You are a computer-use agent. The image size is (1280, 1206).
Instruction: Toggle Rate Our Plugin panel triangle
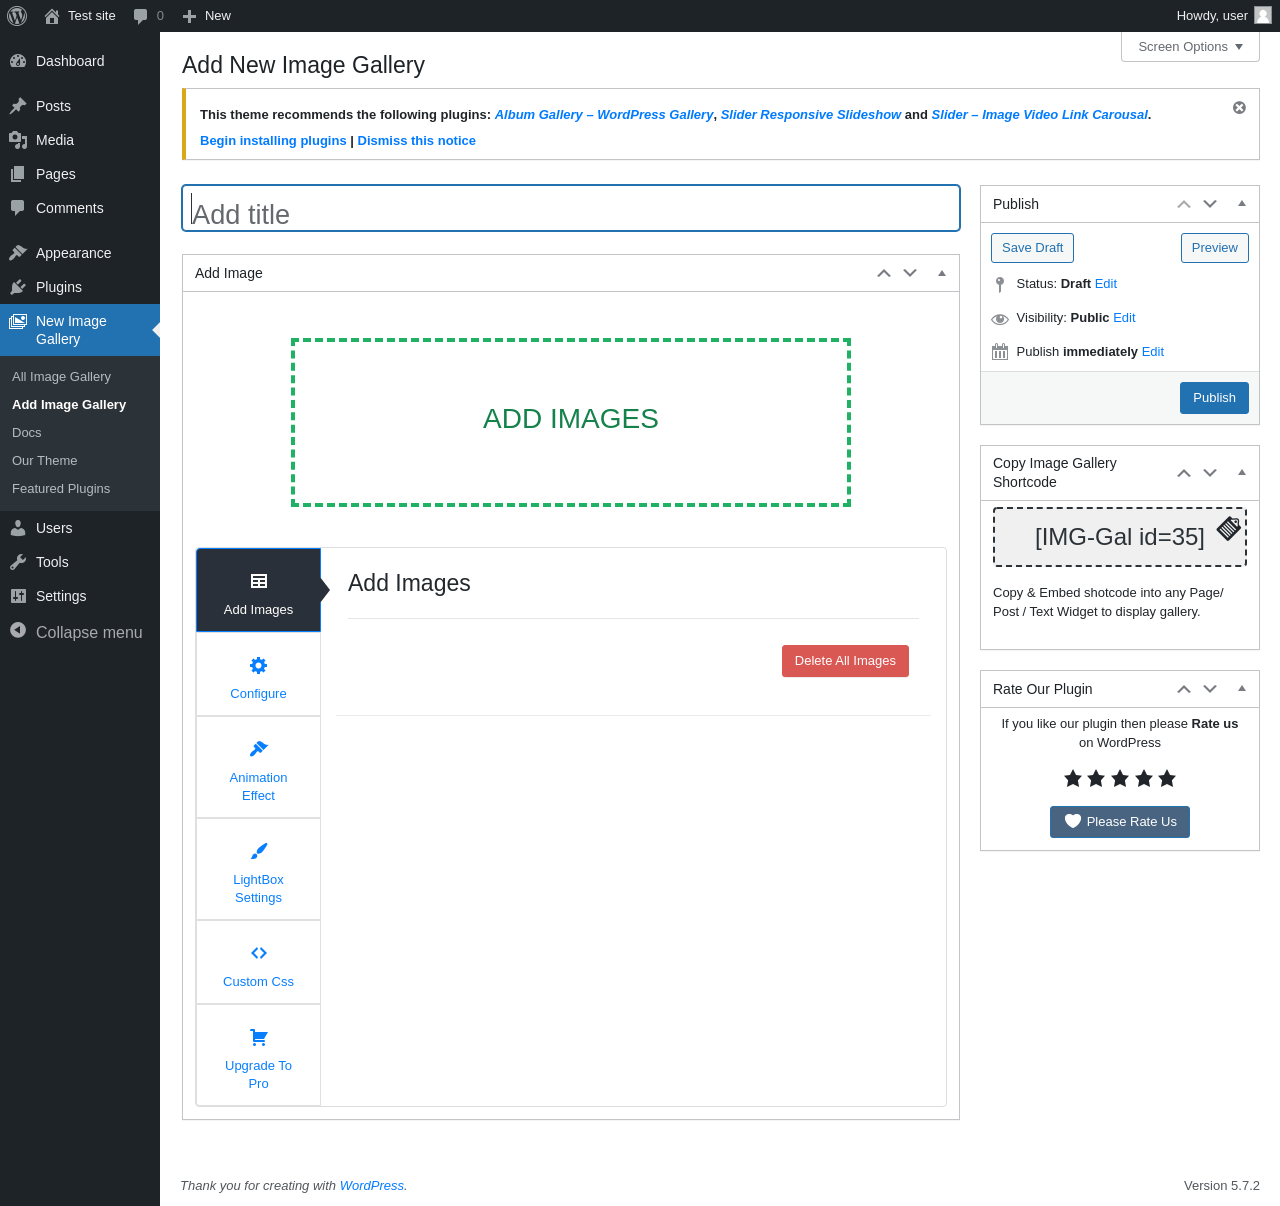1242,689
